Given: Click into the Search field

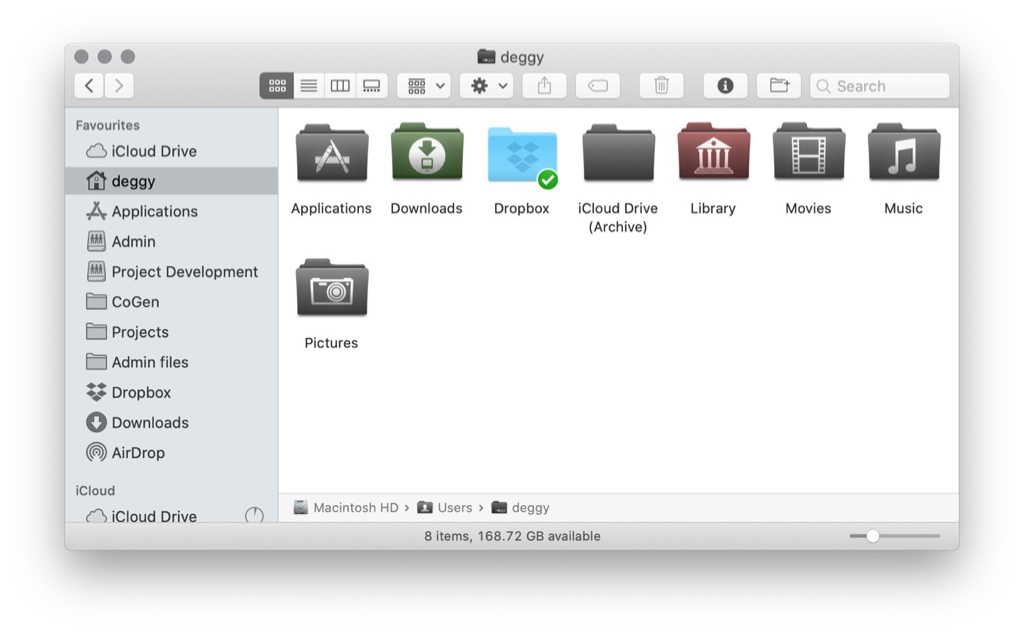Looking at the screenshot, I should tap(880, 86).
